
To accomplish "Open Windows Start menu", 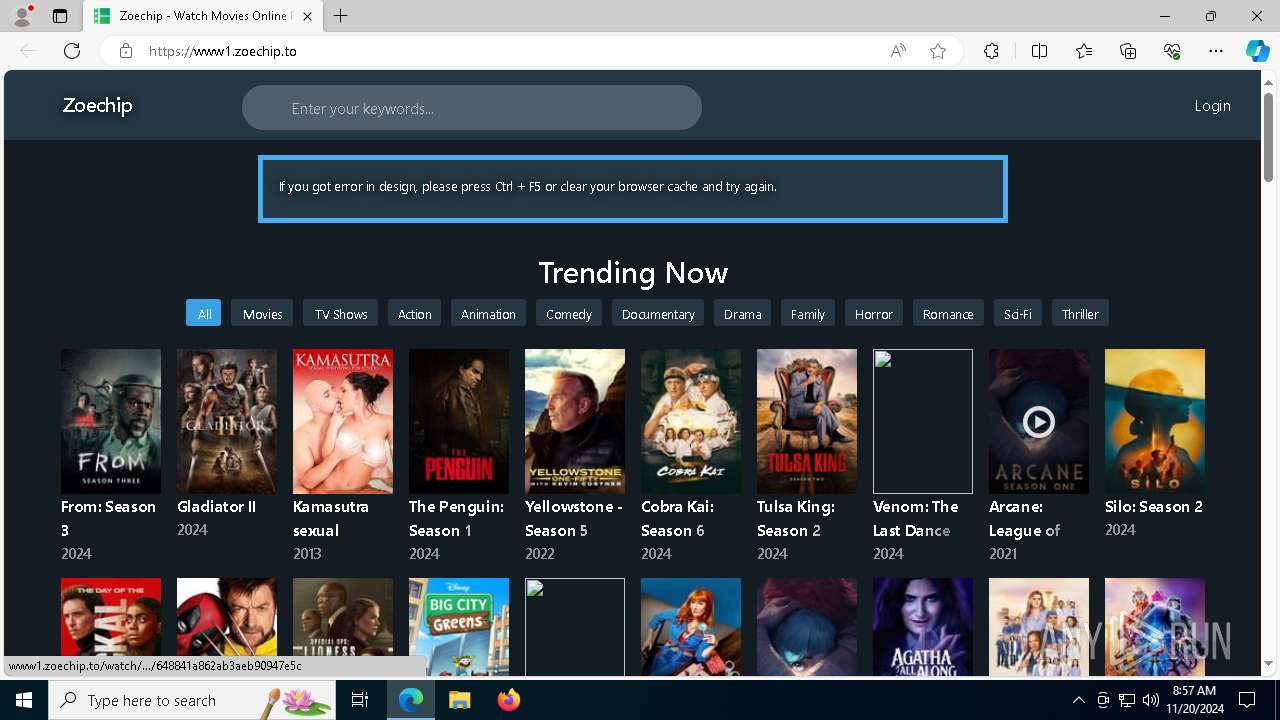I will point(24,700).
